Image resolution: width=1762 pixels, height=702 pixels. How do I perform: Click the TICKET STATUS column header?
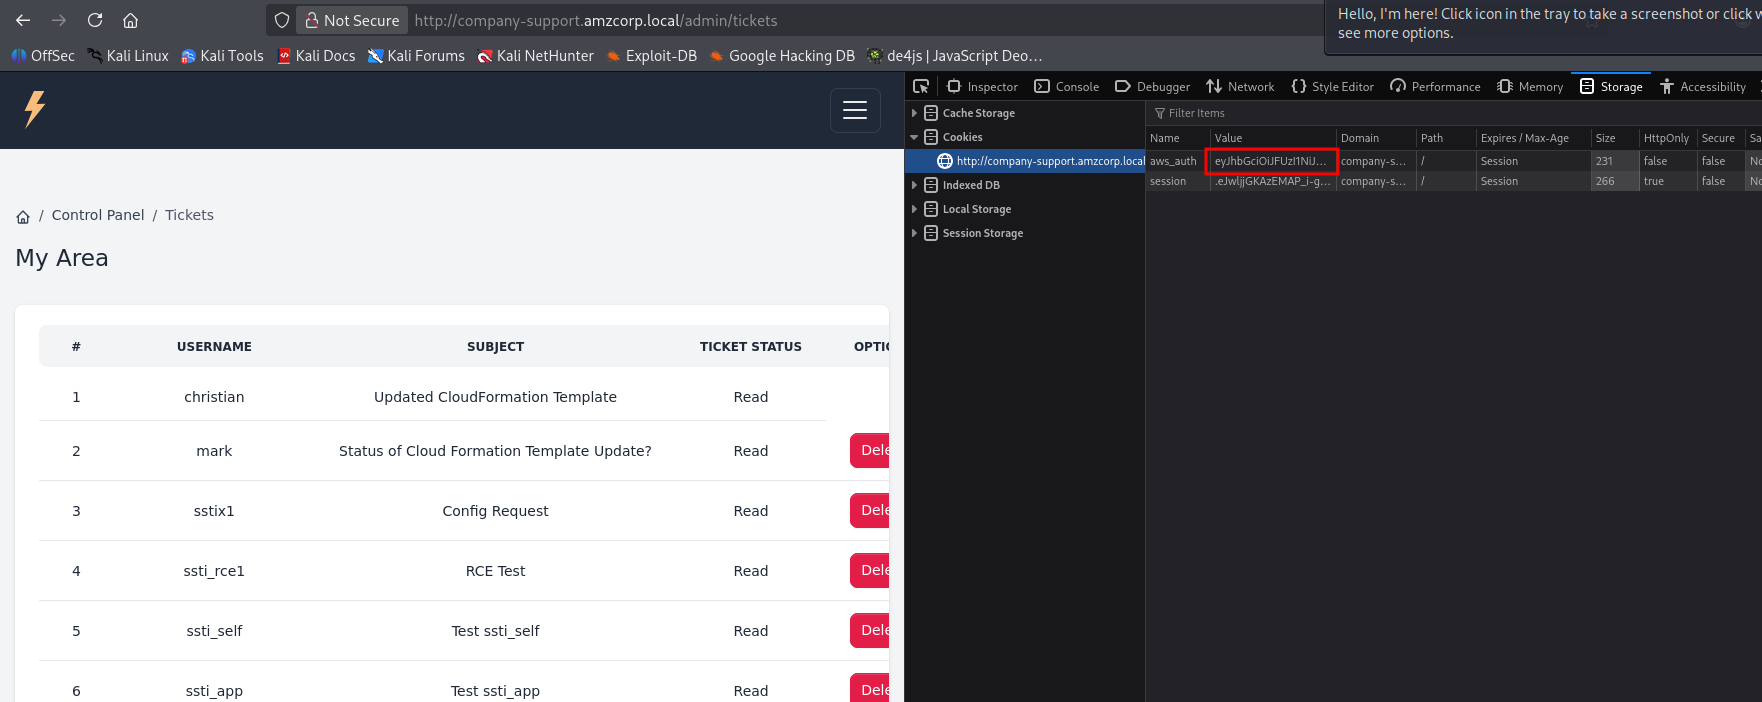tap(751, 347)
